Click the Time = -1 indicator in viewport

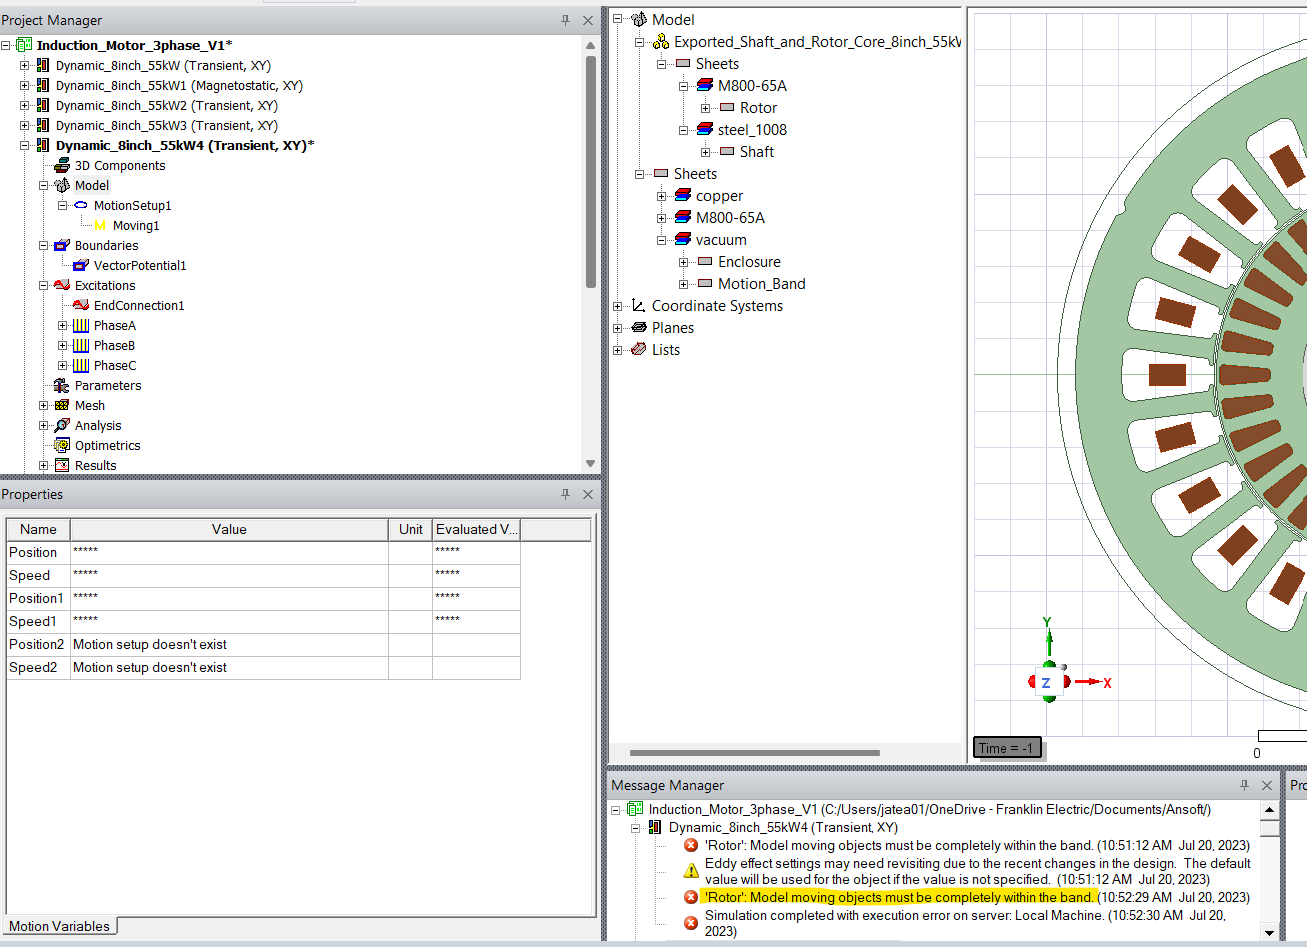click(1007, 748)
